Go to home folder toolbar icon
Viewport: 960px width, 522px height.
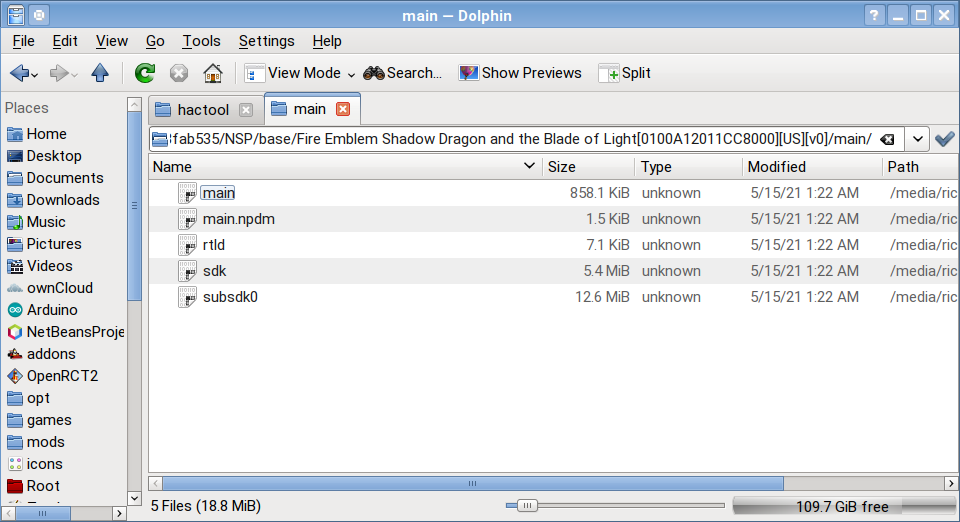(x=212, y=73)
